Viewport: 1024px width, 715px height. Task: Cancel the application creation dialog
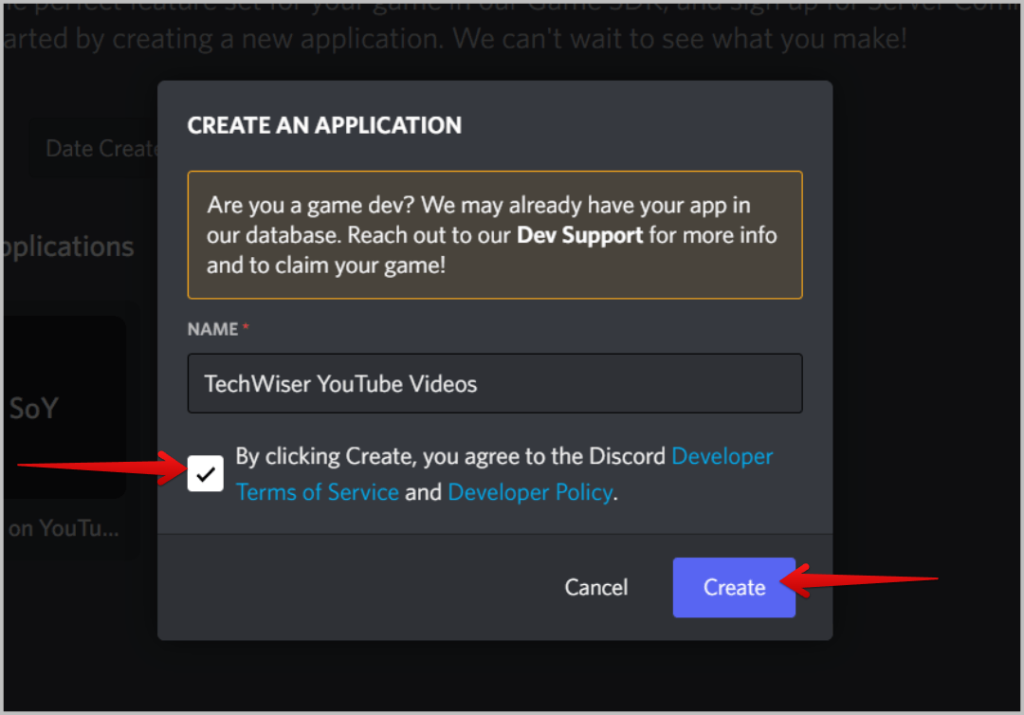(x=596, y=587)
